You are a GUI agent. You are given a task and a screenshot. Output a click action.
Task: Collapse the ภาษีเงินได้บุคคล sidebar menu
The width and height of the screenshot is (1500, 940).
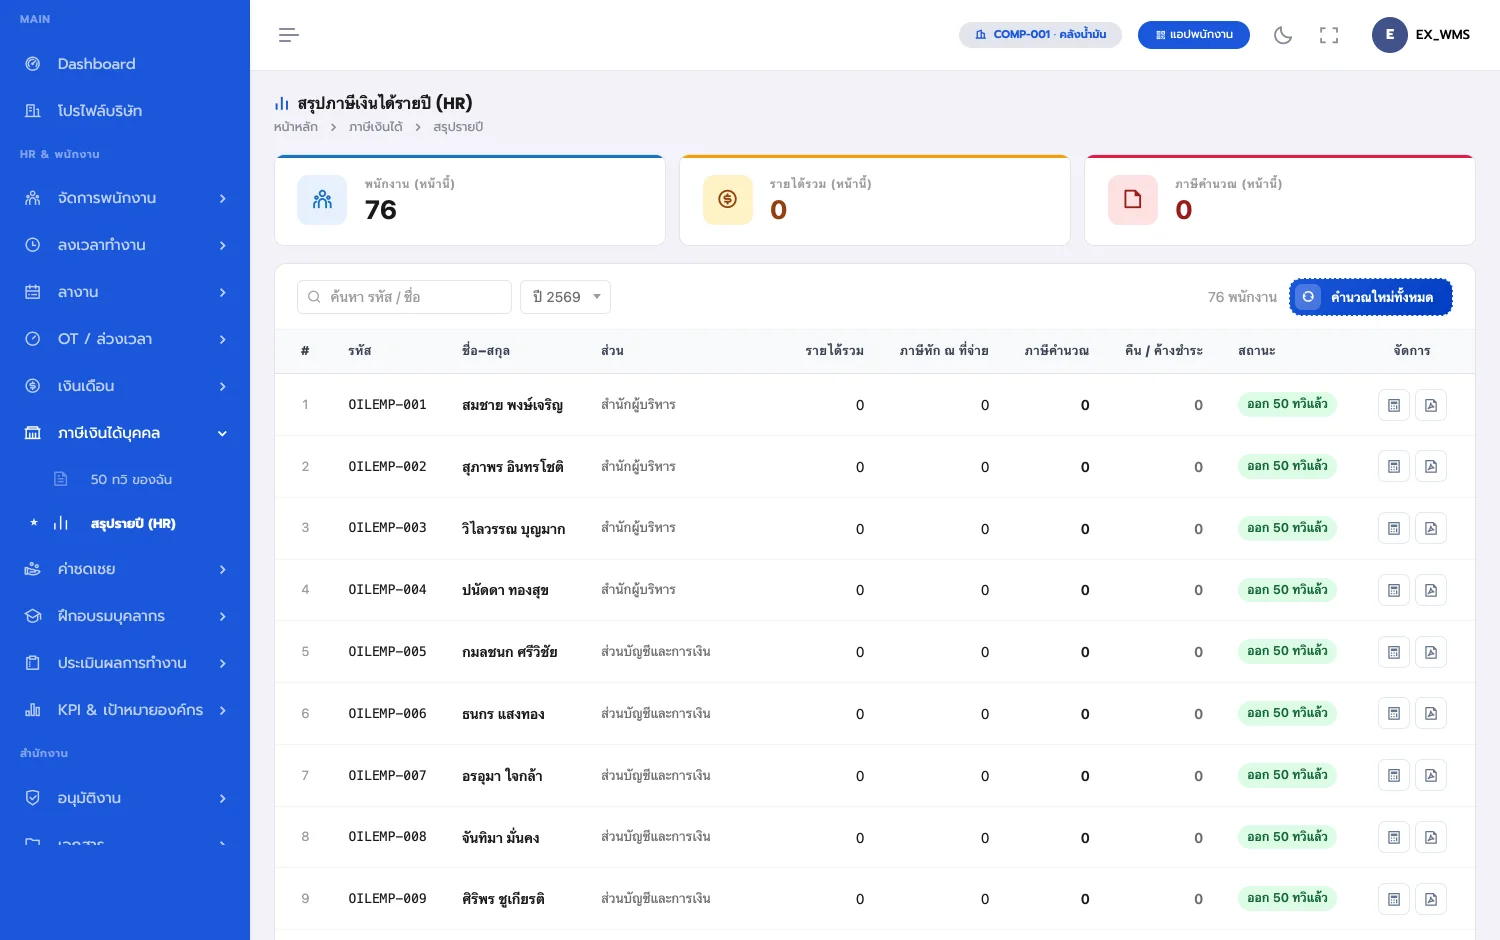(x=125, y=433)
